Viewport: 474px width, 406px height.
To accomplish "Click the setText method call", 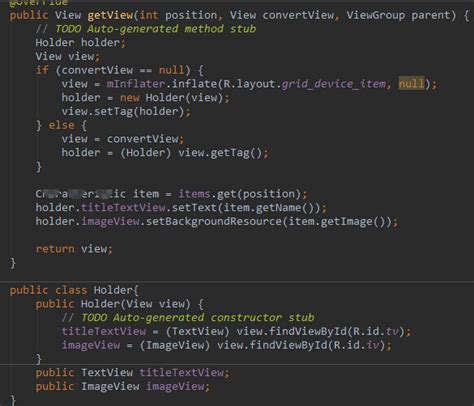I will (x=194, y=208).
